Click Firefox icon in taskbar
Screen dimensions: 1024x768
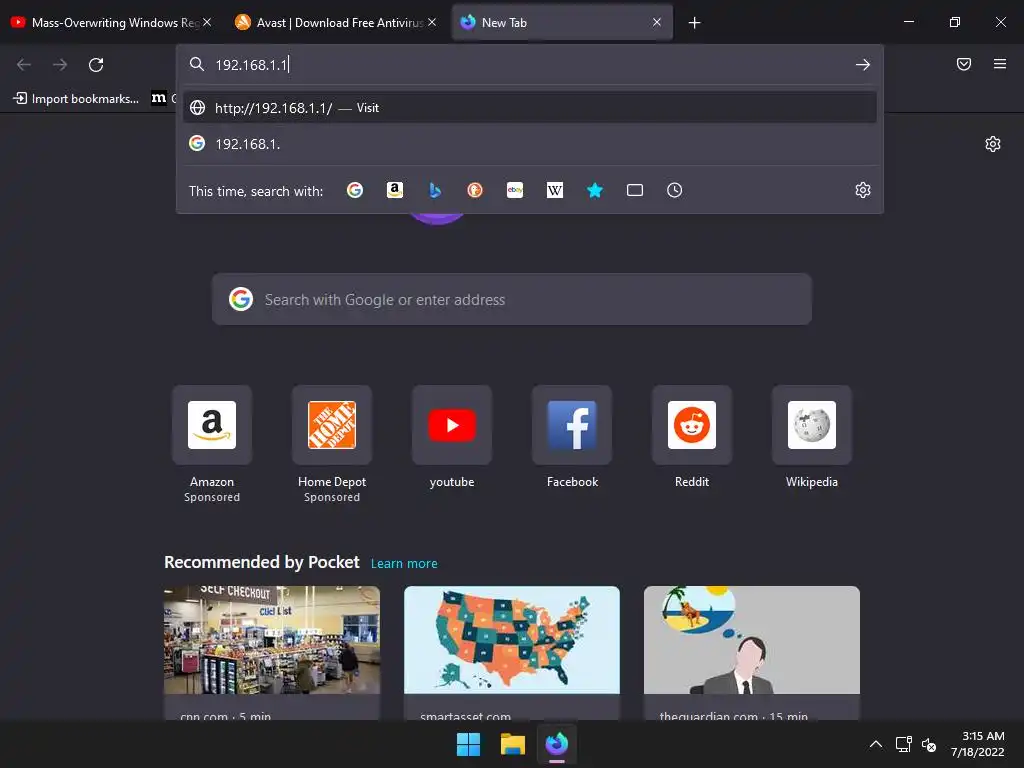coord(556,744)
